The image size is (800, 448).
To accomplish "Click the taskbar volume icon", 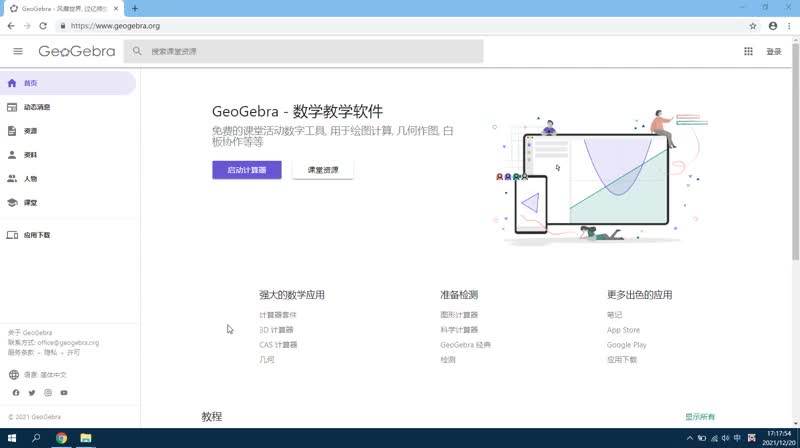I will (726, 438).
